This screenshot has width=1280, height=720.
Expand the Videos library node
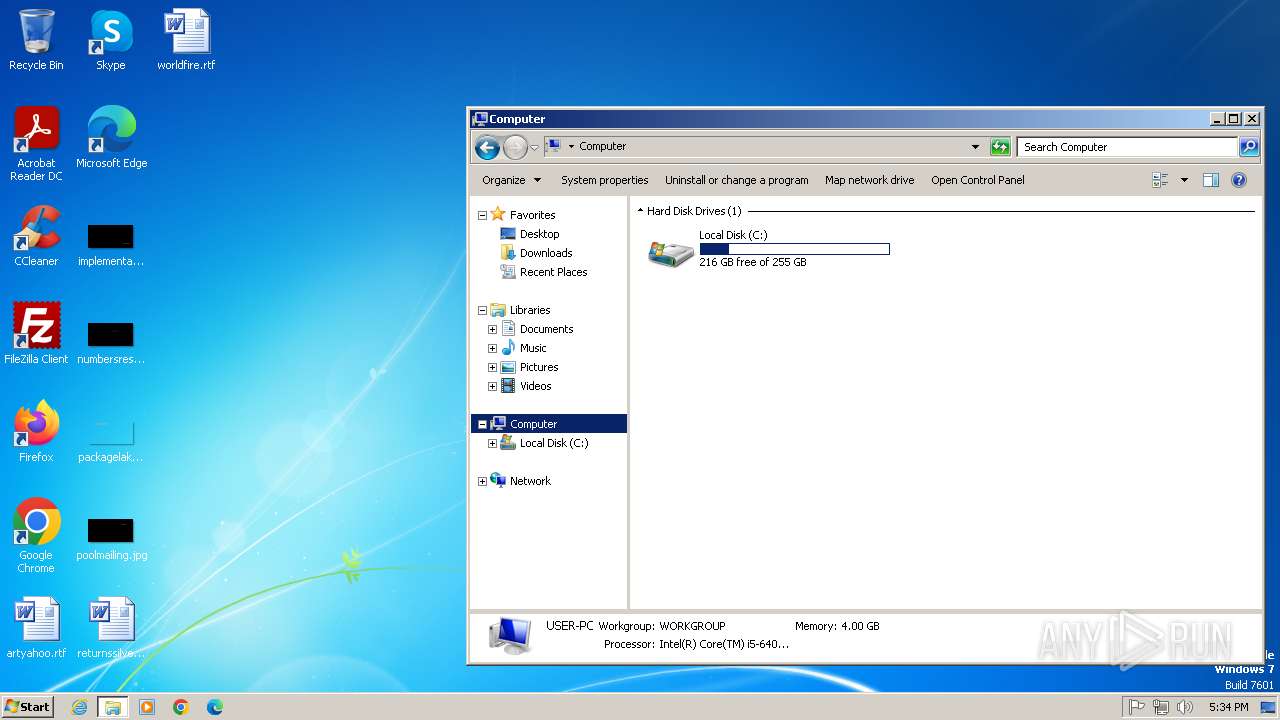click(492, 386)
